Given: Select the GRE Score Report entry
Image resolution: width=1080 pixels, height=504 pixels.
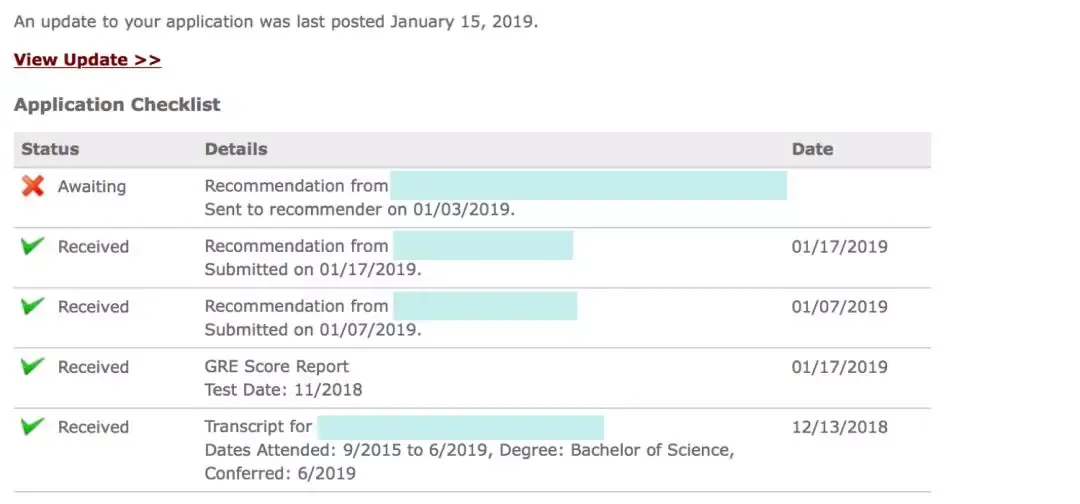Looking at the screenshot, I should point(277,366).
